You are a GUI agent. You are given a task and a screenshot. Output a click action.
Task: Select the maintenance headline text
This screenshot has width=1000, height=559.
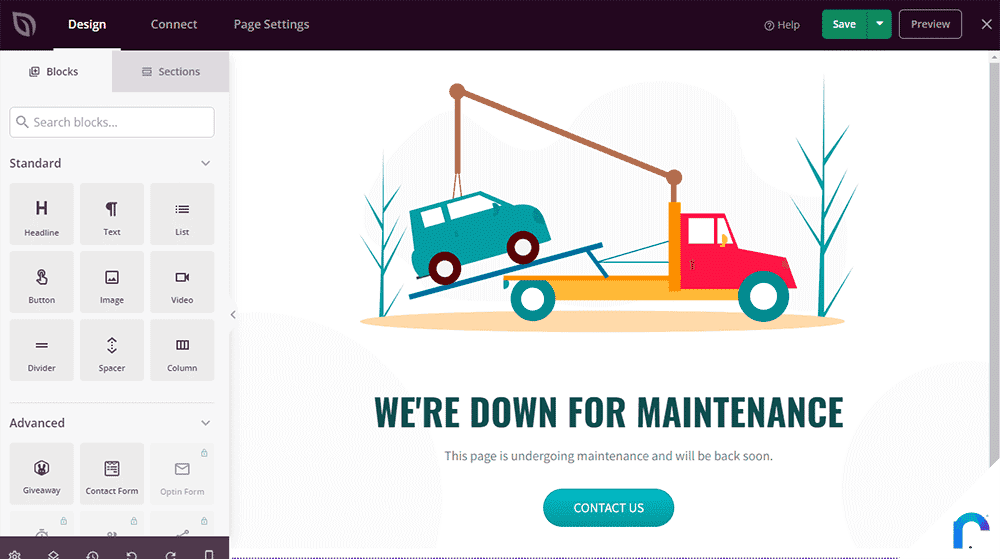(608, 412)
